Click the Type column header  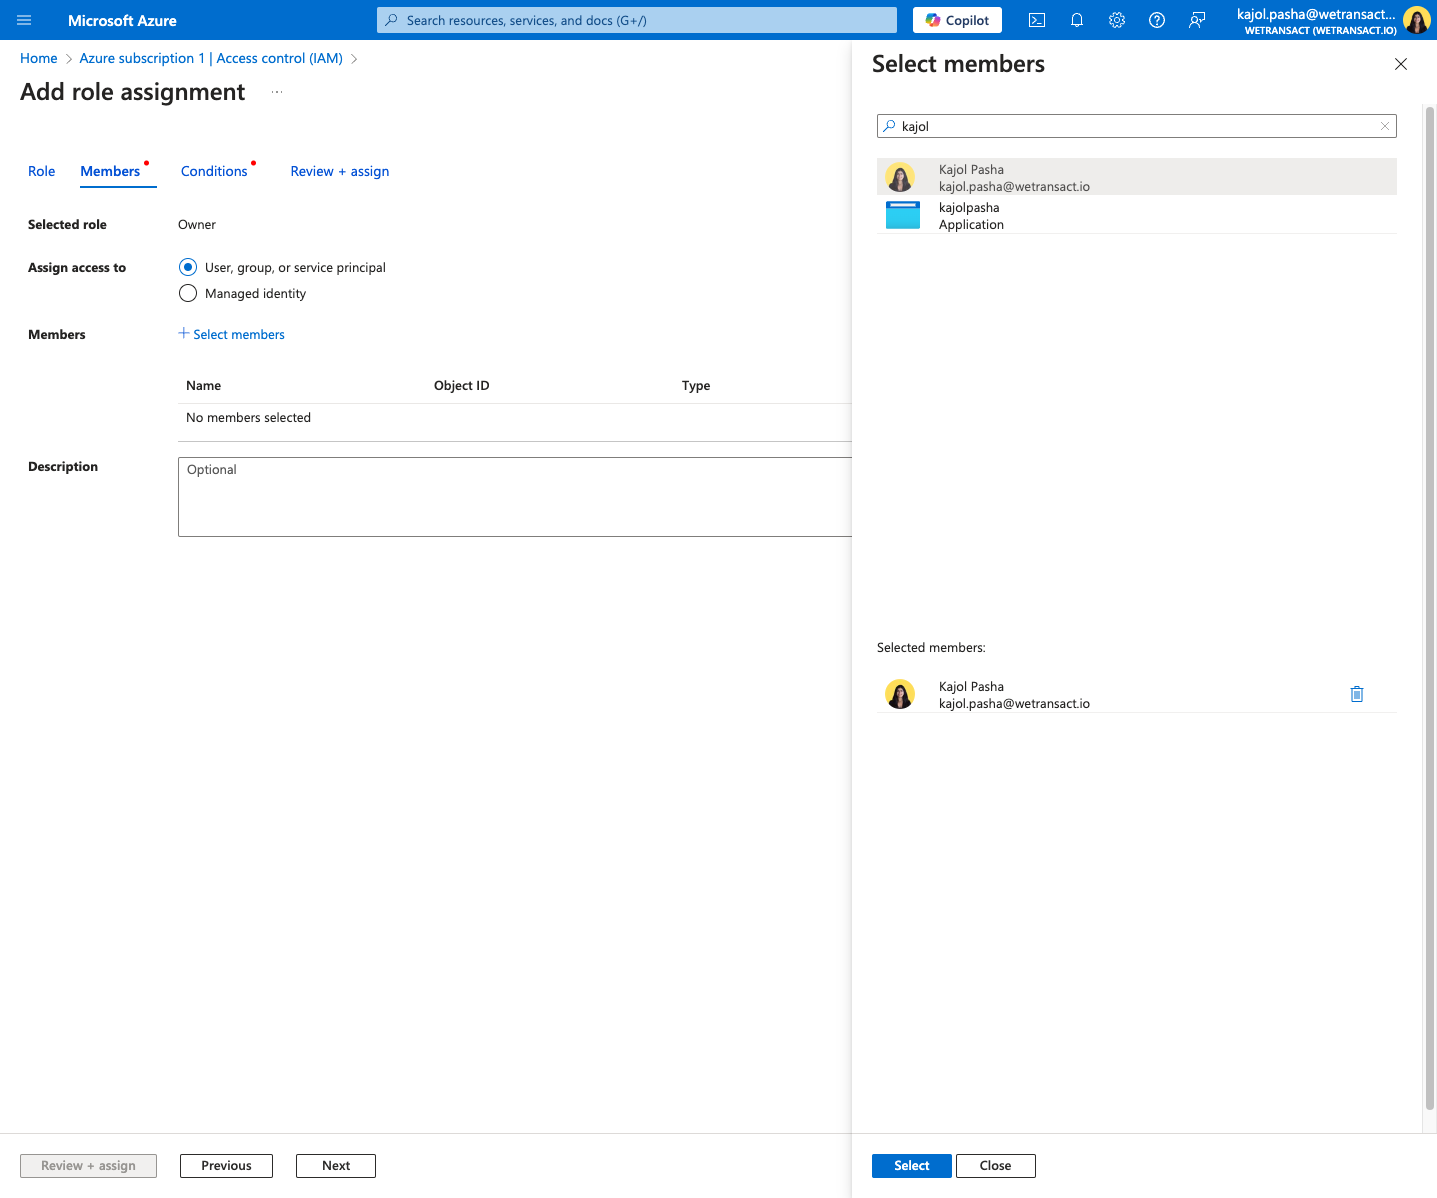(x=696, y=385)
